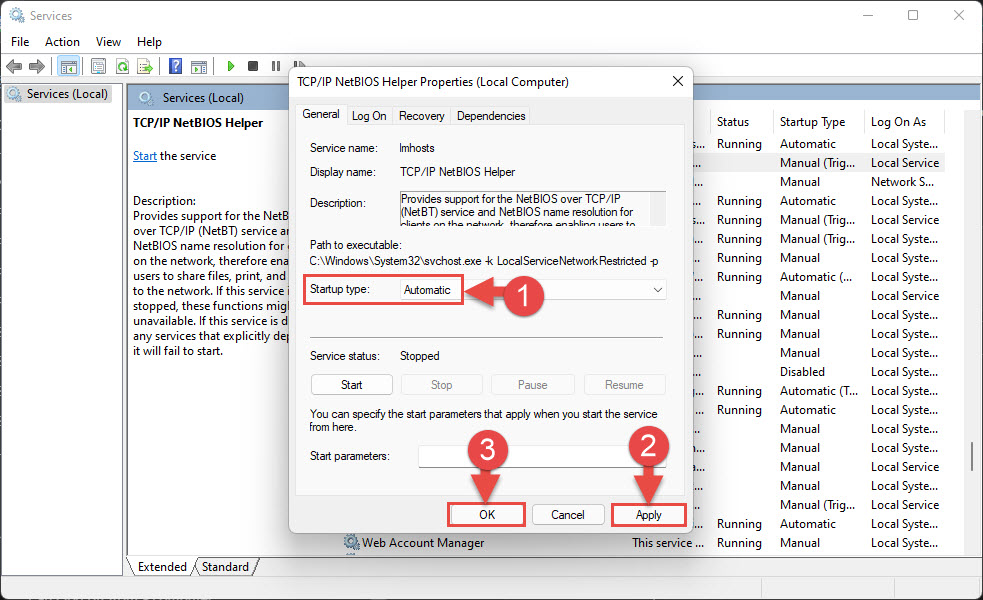Click the Stop Service square toolbar icon
The width and height of the screenshot is (983, 600).
[x=253, y=66]
